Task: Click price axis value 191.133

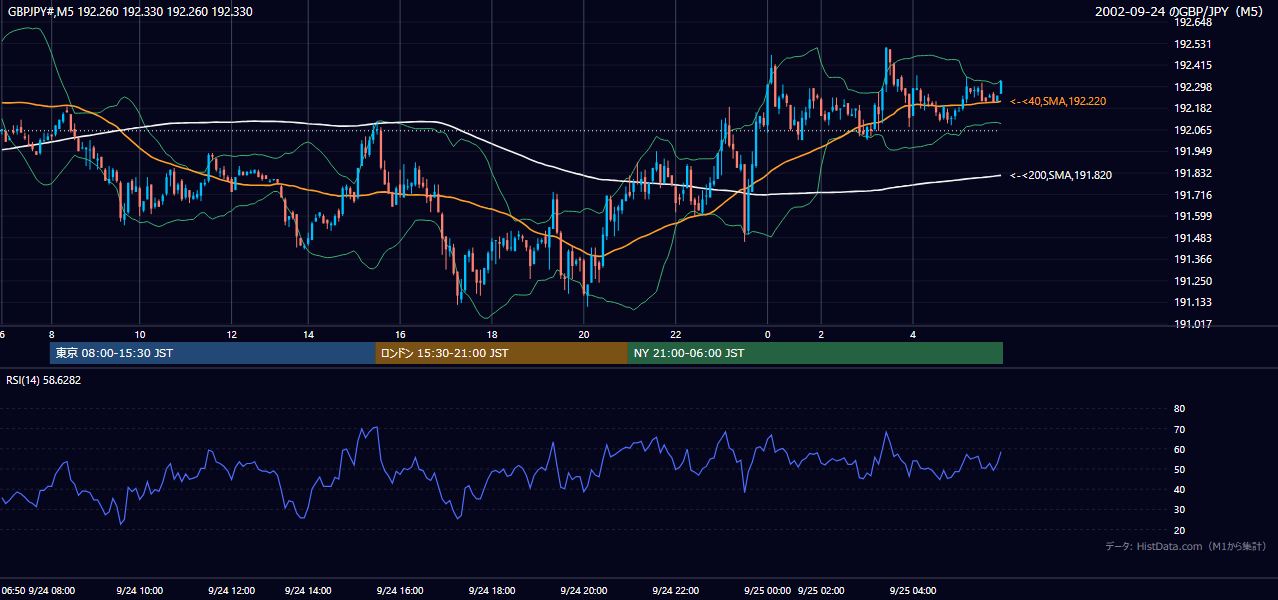Action: pos(1192,302)
